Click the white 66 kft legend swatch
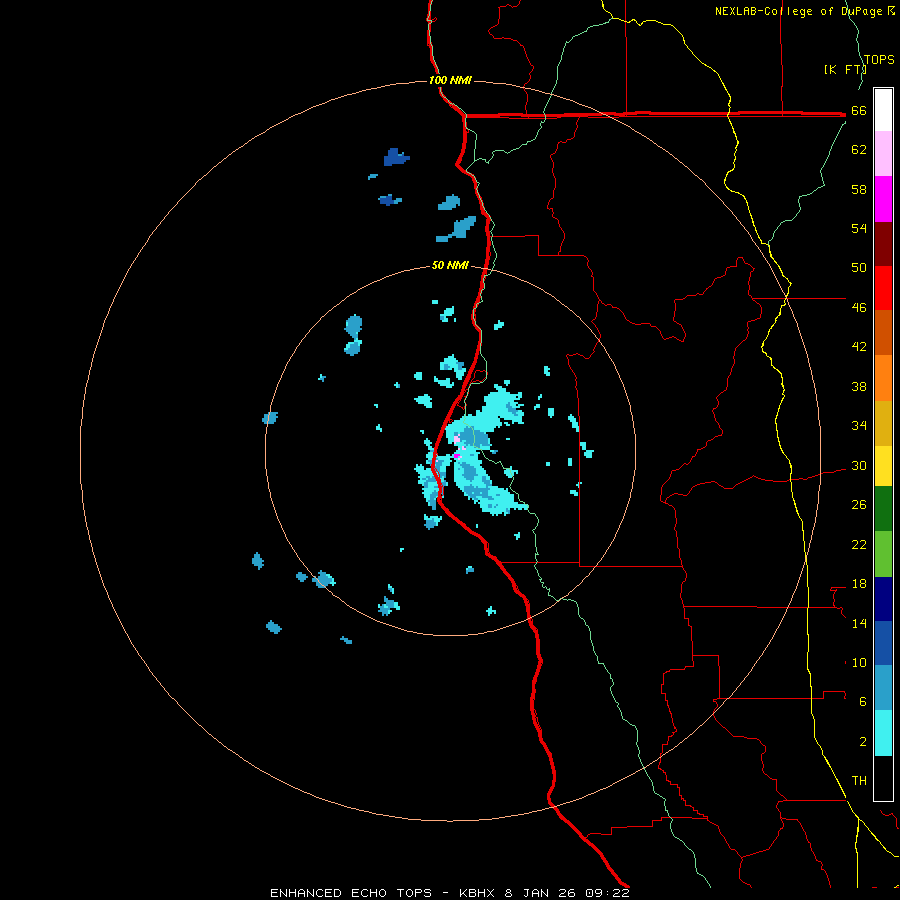Screen dimensions: 900x900 click(x=883, y=110)
